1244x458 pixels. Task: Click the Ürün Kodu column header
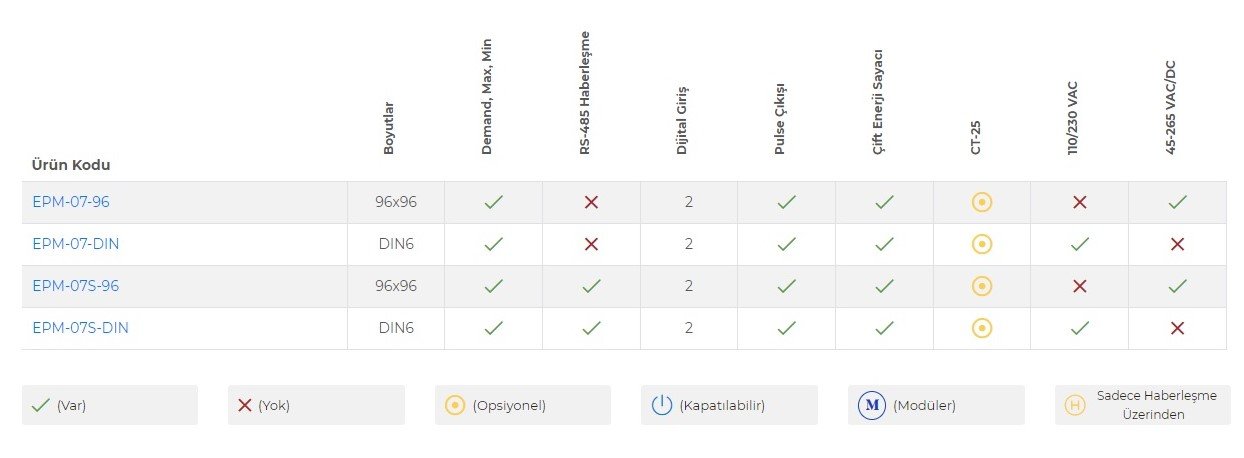tap(71, 165)
